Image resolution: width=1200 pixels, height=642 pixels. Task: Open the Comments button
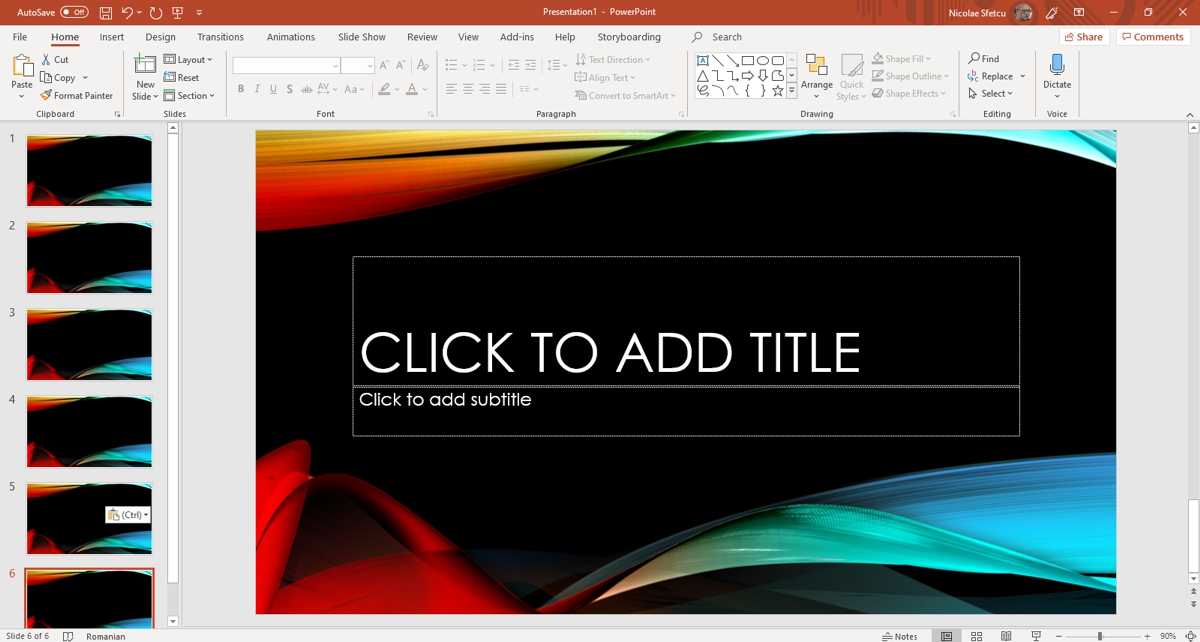(x=1153, y=37)
